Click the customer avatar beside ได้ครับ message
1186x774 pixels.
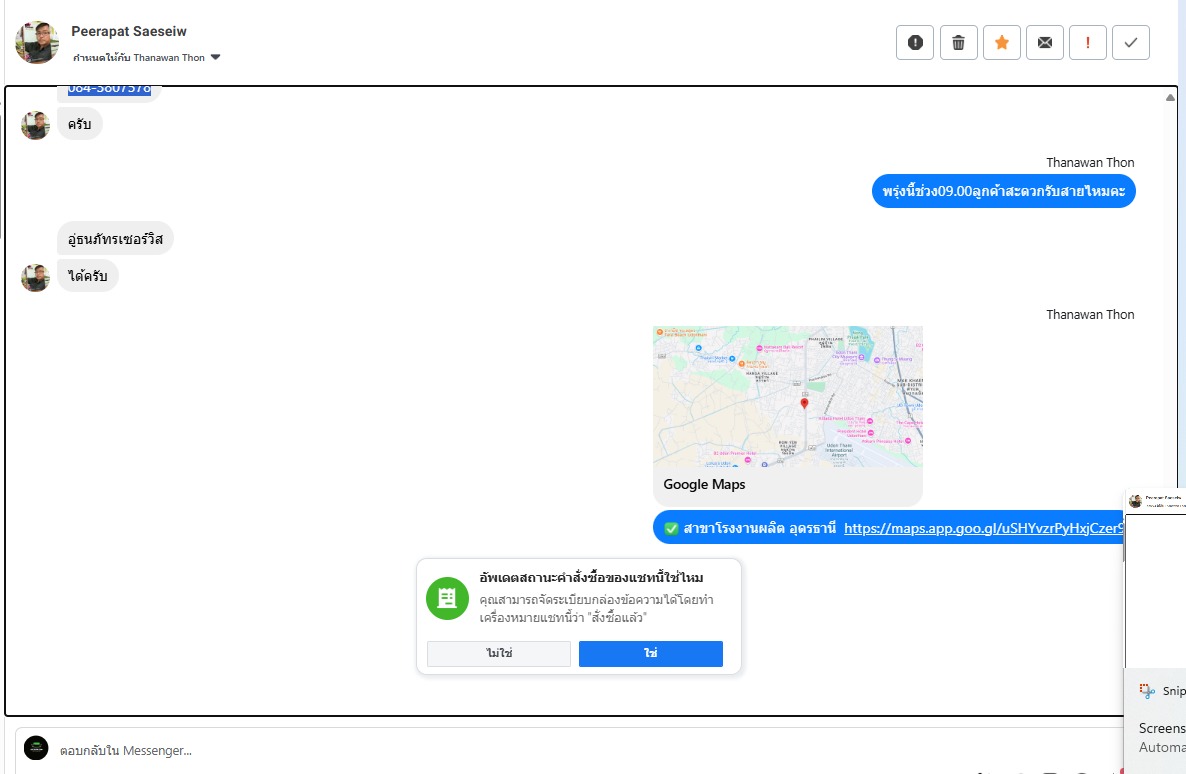tap(36, 277)
